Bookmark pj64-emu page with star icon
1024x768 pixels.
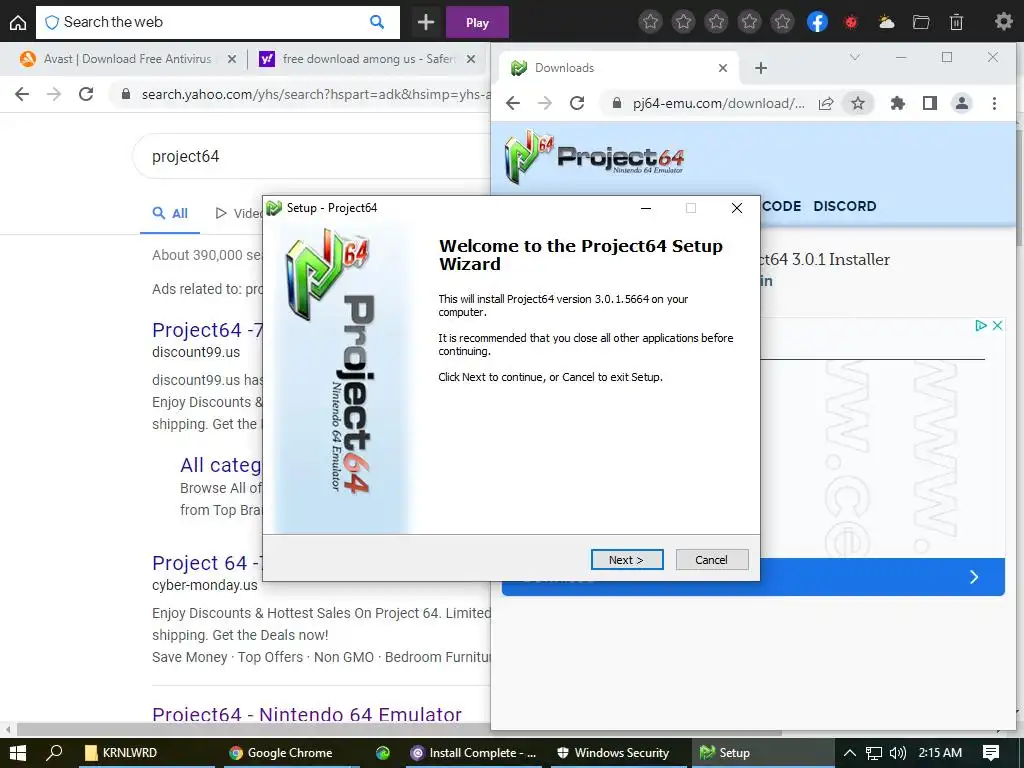point(857,103)
